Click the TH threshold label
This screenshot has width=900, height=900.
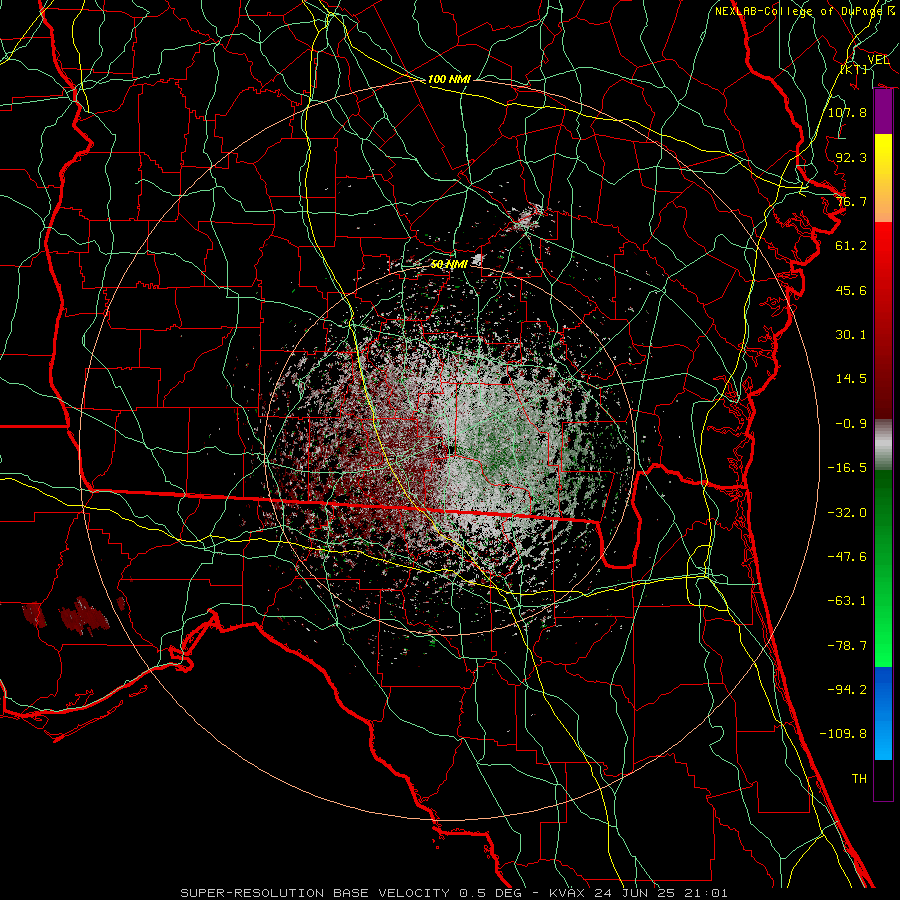point(859,779)
